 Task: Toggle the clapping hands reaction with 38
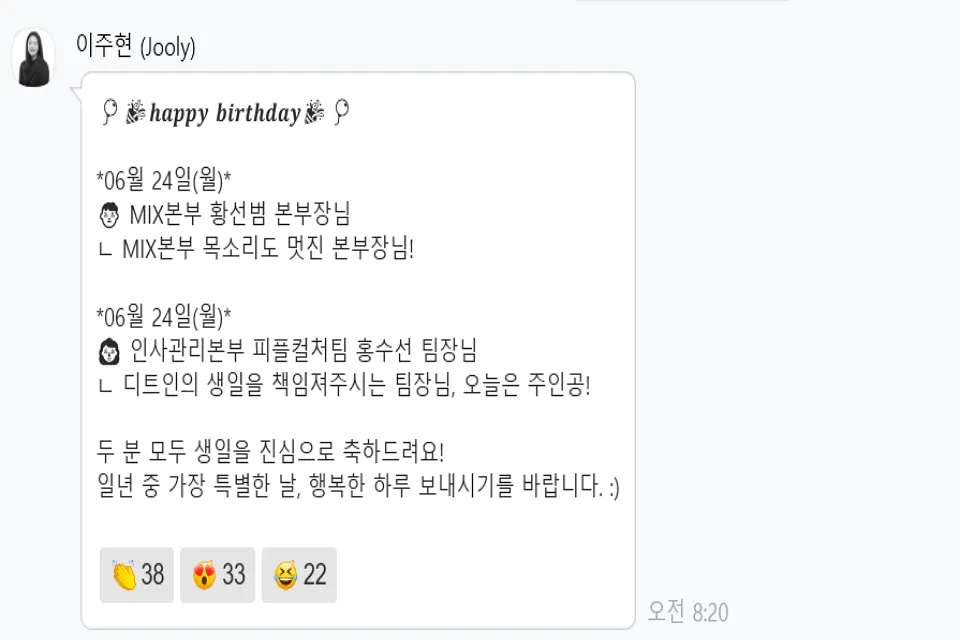coord(137,574)
